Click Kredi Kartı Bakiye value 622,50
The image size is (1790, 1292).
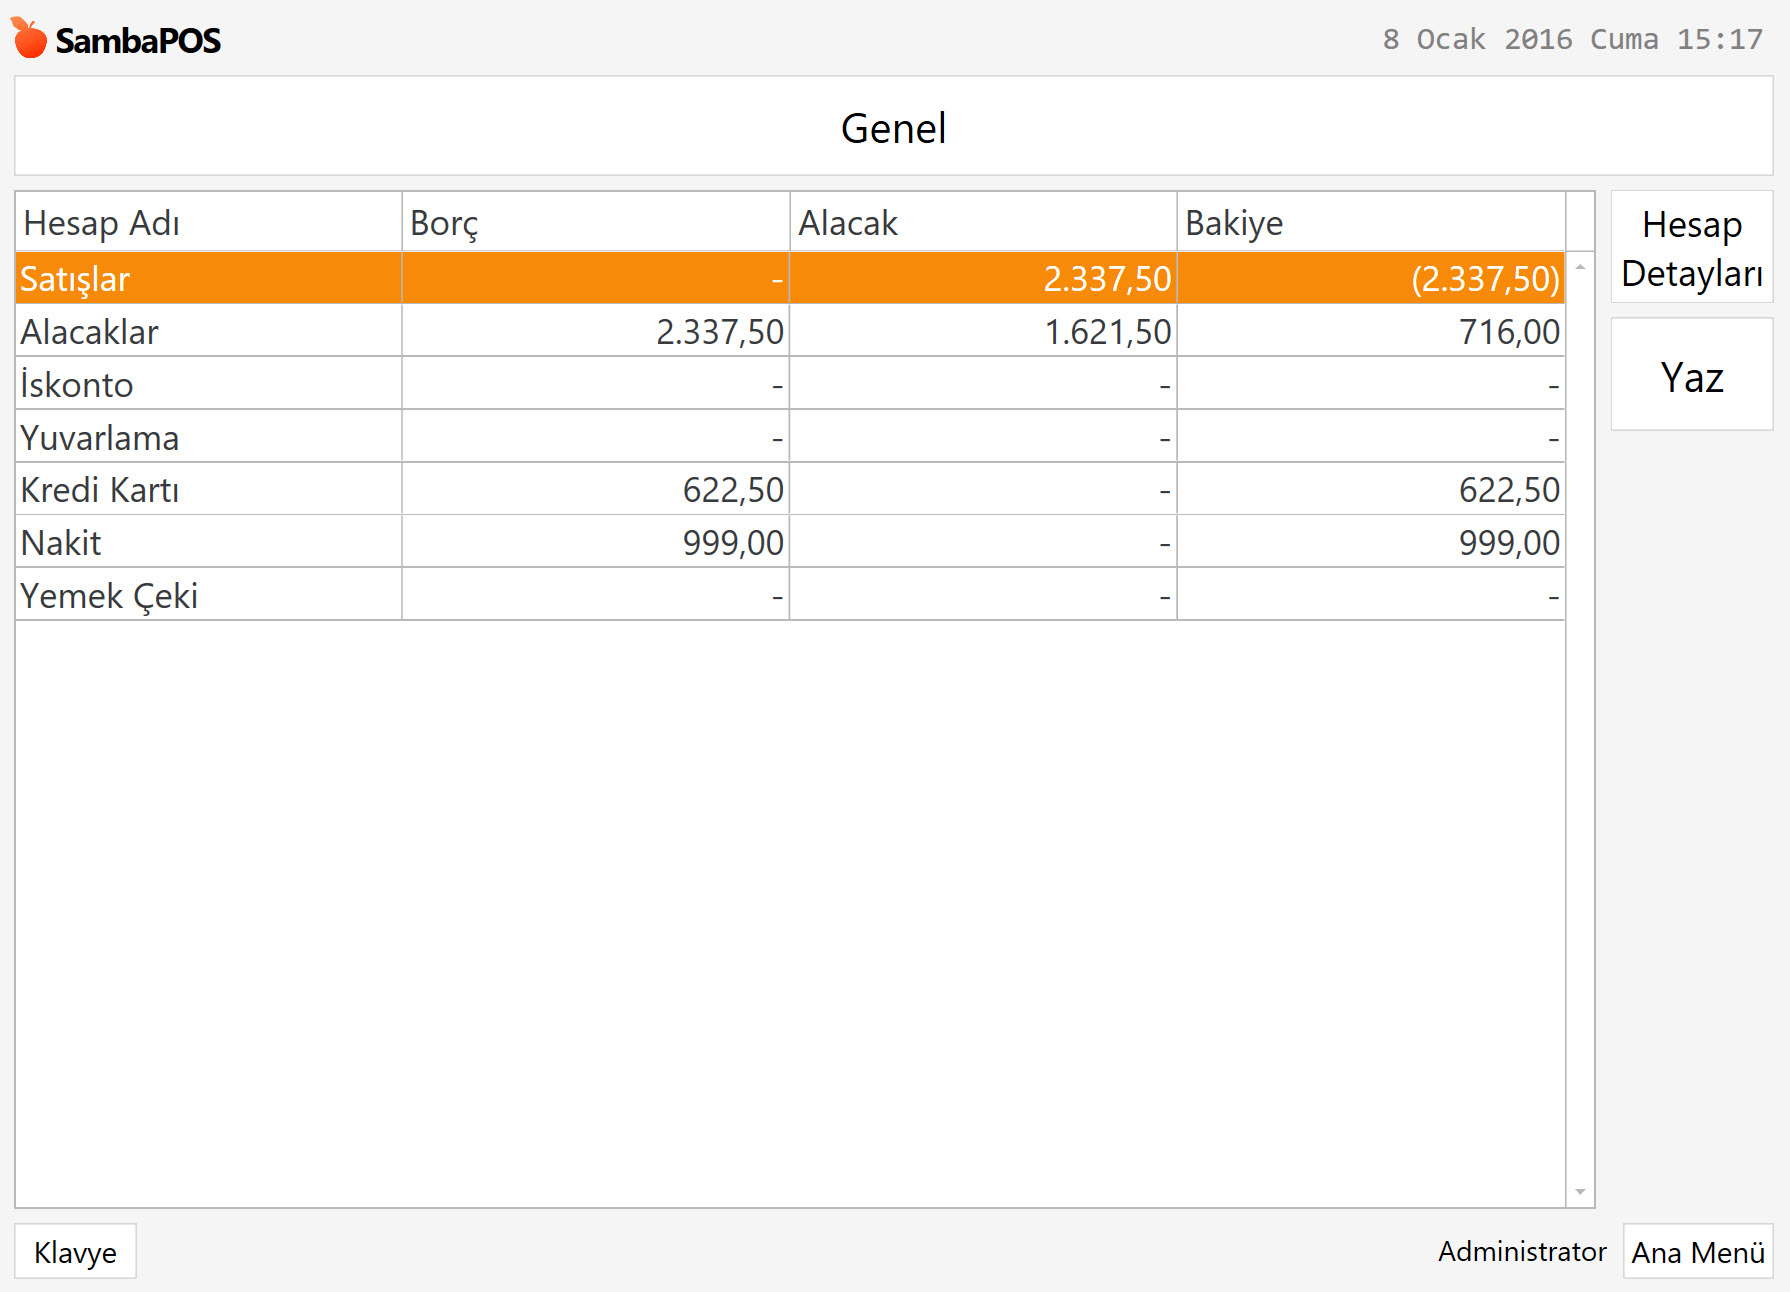tap(1509, 490)
